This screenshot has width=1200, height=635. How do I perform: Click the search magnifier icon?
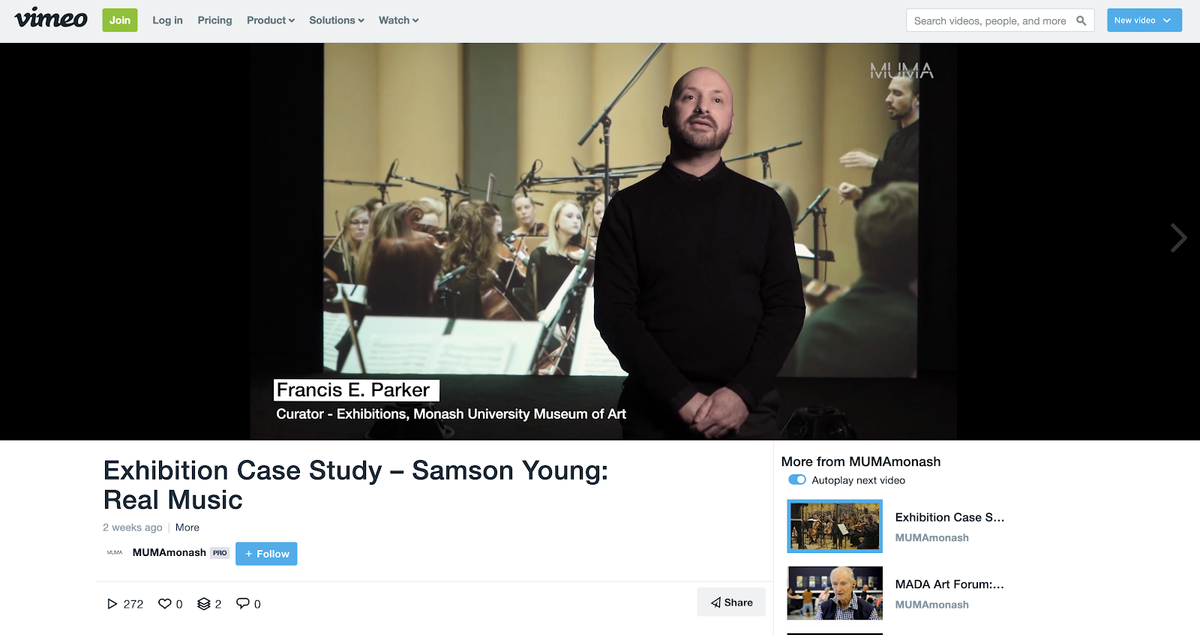[1081, 20]
